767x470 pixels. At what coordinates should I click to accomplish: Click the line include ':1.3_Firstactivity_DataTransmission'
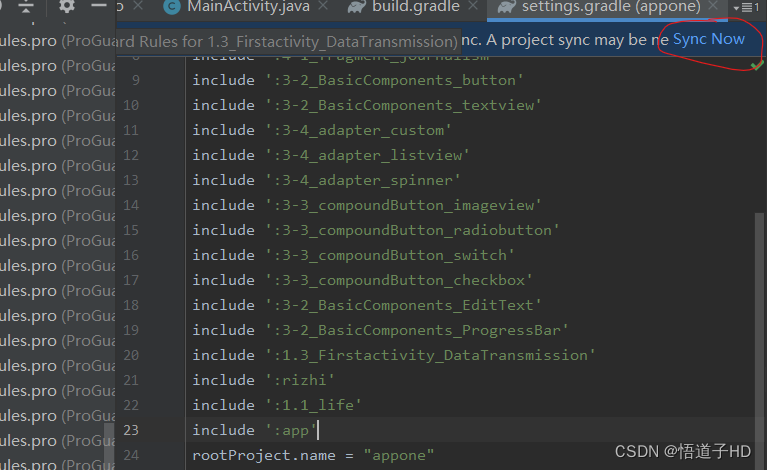click(x=394, y=355)
